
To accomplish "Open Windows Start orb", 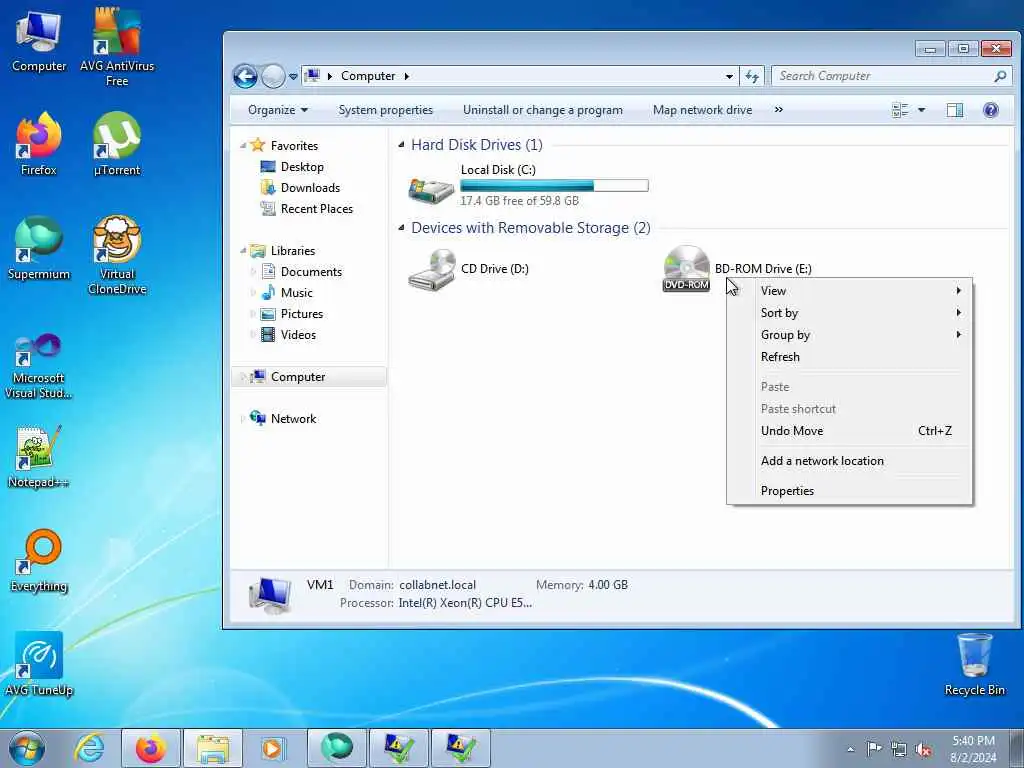I will (x=27, y=748).
